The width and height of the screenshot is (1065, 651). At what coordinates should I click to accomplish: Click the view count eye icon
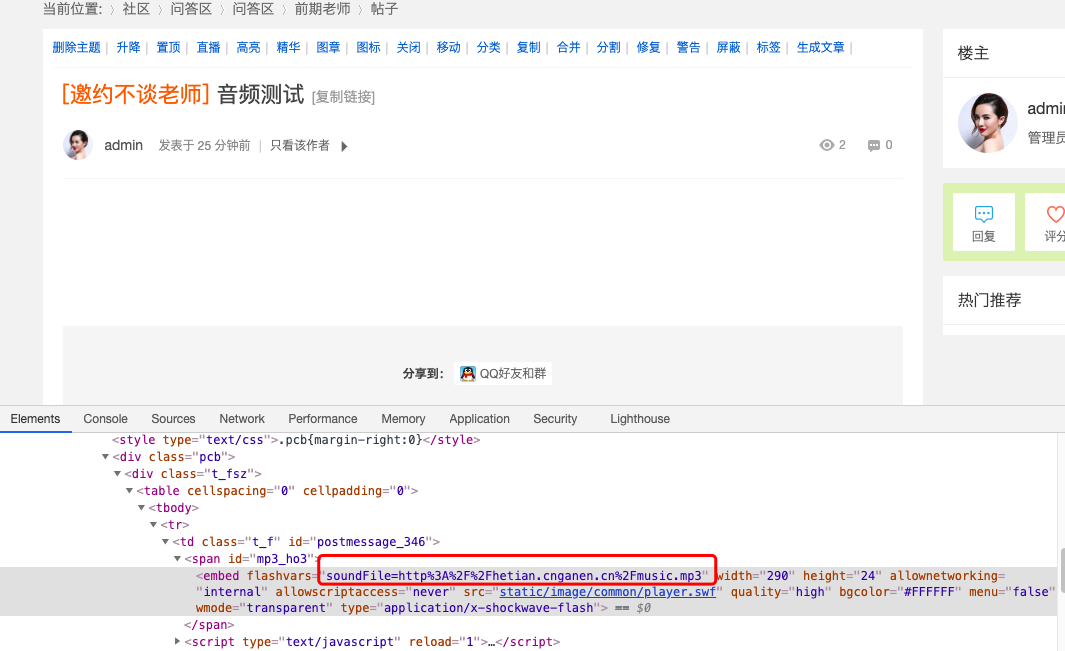pyautogui.click(x=826, y=145)
